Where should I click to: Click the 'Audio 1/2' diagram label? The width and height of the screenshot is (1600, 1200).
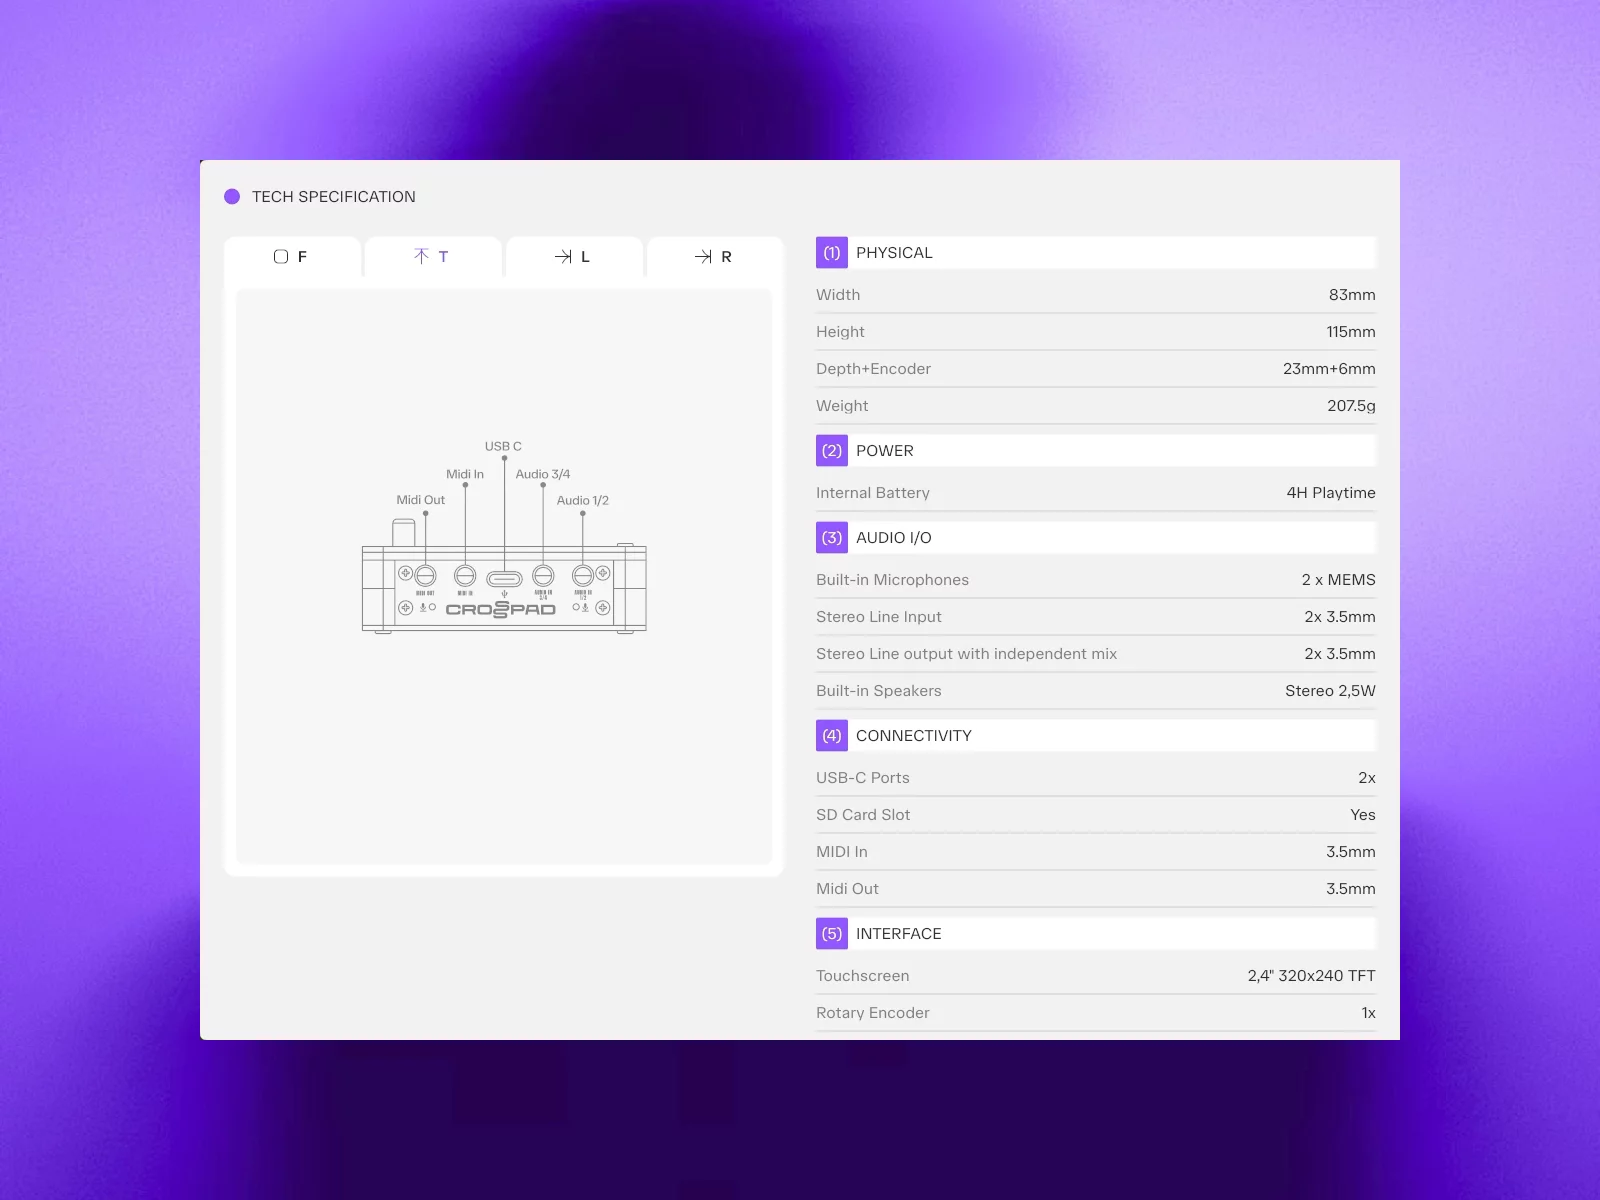[583, 500]
